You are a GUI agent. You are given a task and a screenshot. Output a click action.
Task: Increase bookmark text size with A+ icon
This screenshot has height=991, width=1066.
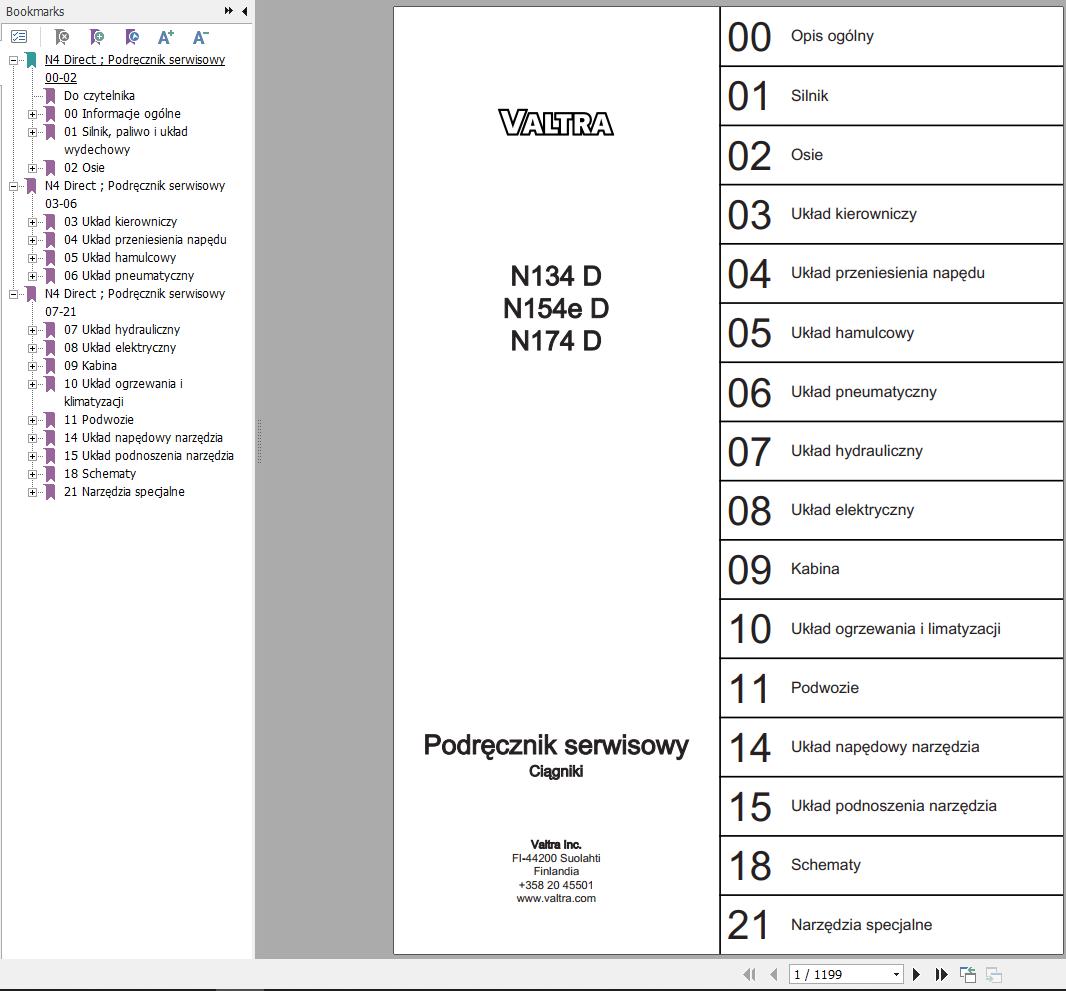(165, 36)
